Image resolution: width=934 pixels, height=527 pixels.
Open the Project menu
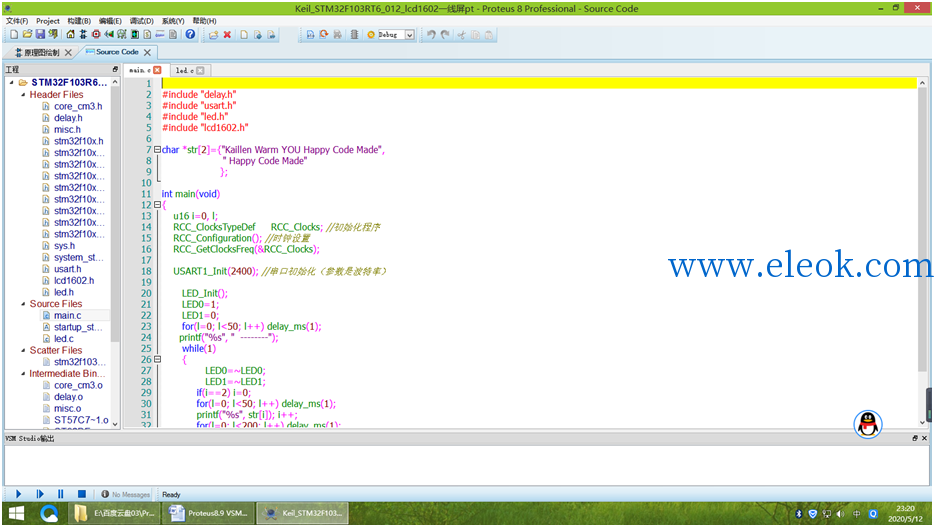coord(48,21)
